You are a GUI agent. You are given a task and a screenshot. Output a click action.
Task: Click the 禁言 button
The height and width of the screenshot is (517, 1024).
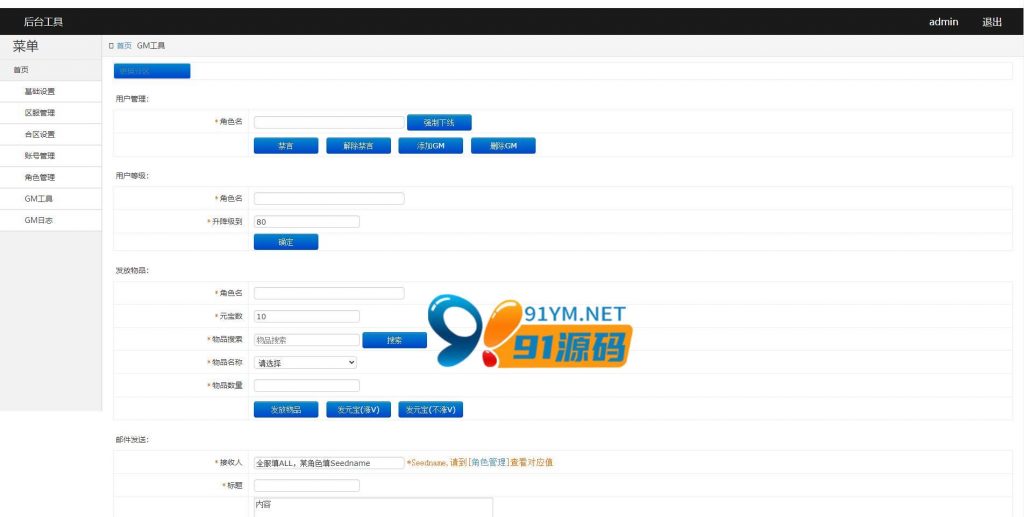(x=286, y=146)
